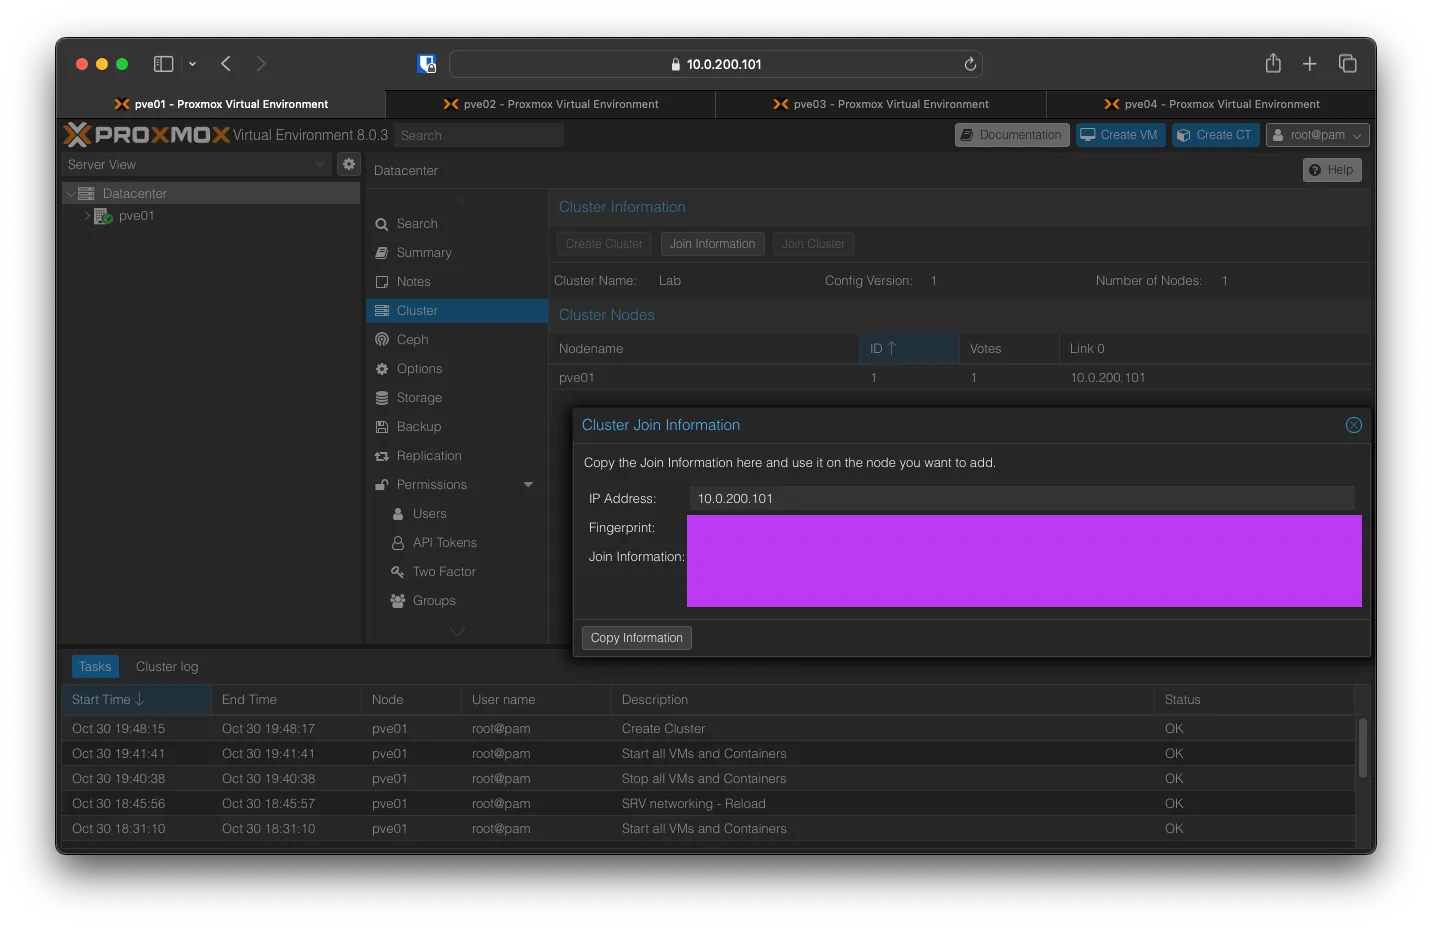Switch to pve03 Proxmox browser tab
Image resolution: width=1432 pixels, height=928 pixels.
[x=881, y=104]
